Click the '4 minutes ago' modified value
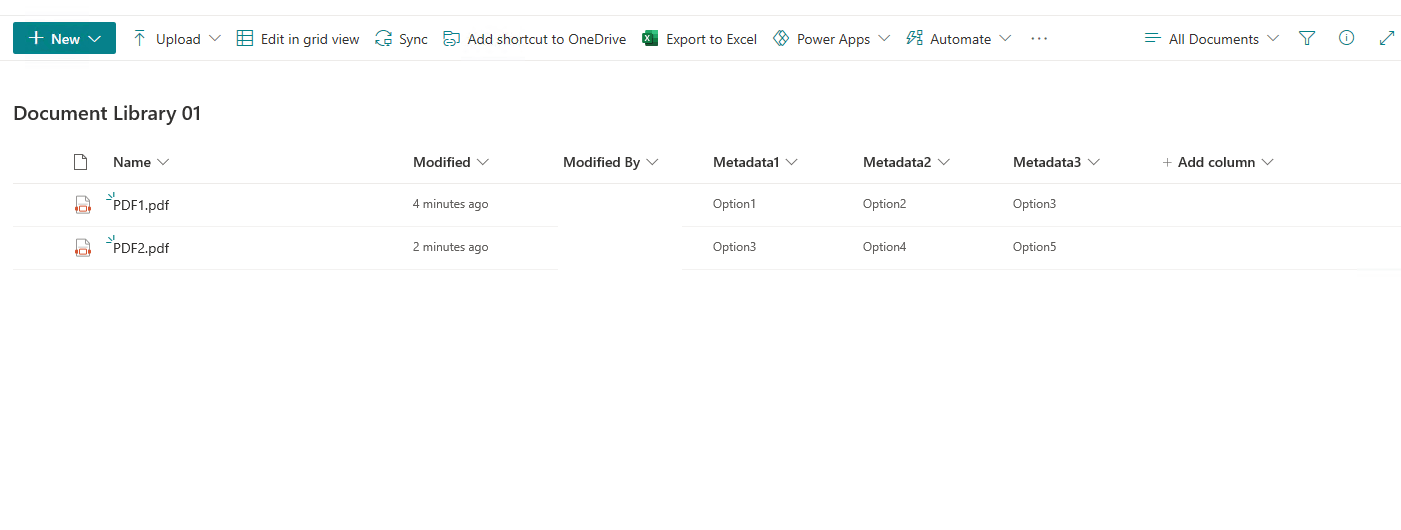 [x=451, y=204]
